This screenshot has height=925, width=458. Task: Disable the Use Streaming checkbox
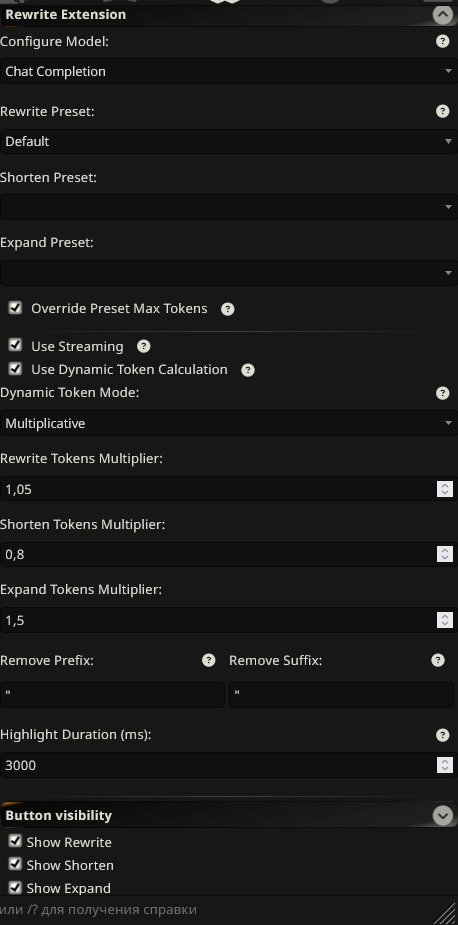15,345
